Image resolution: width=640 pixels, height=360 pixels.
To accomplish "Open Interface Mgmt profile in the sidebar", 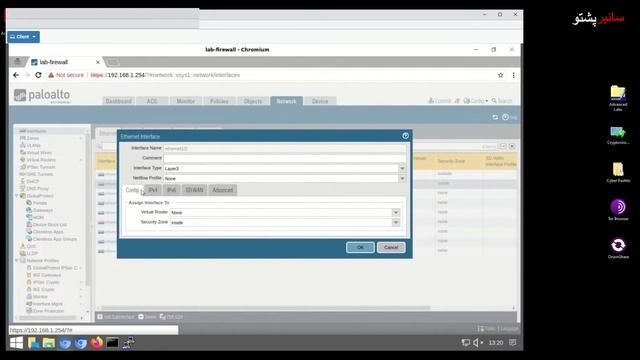I will 47,304.
